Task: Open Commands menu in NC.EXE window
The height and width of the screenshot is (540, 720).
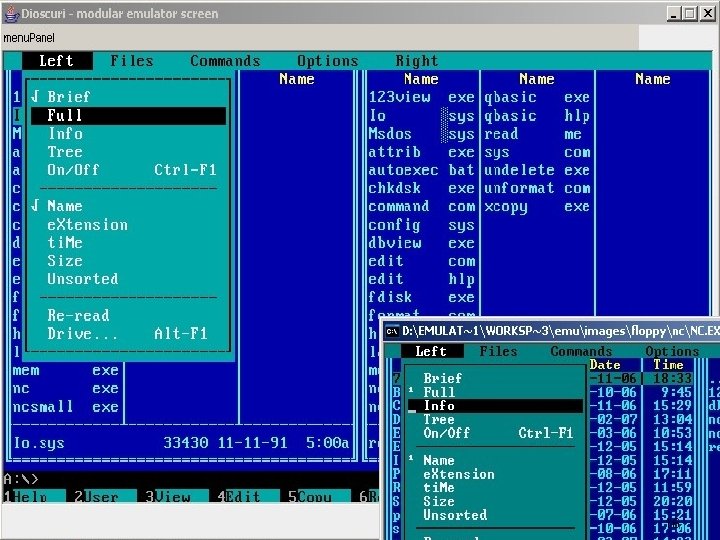Action: (x=581, y=351)
